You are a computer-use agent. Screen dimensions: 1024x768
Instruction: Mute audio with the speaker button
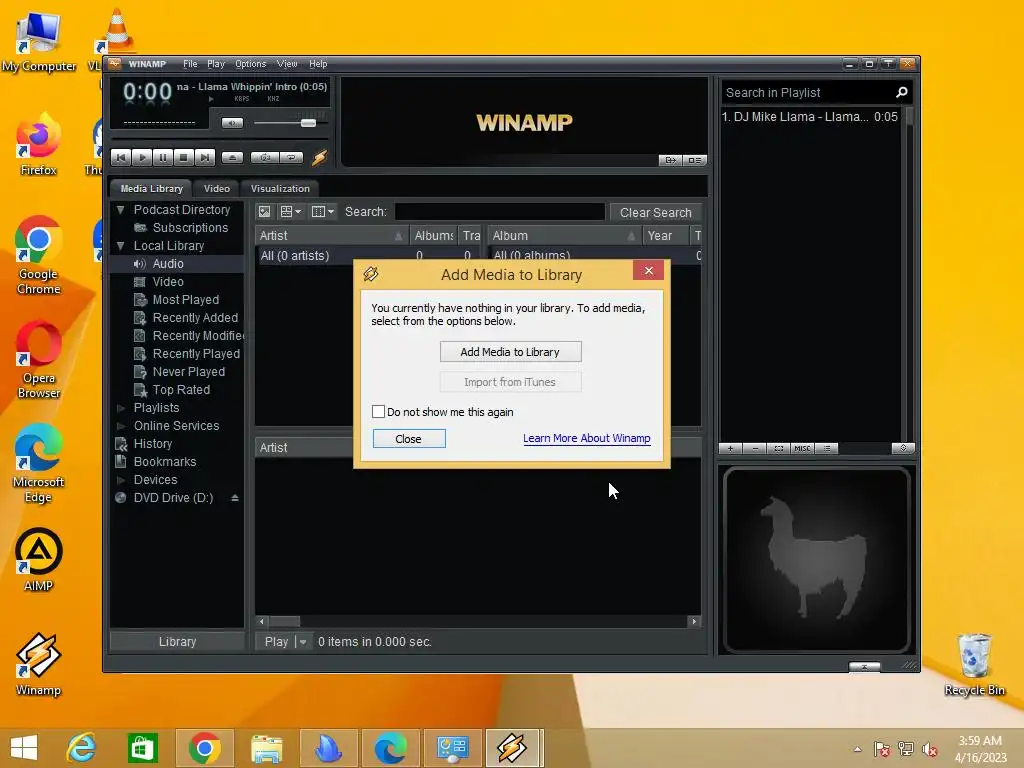[232, 123]
